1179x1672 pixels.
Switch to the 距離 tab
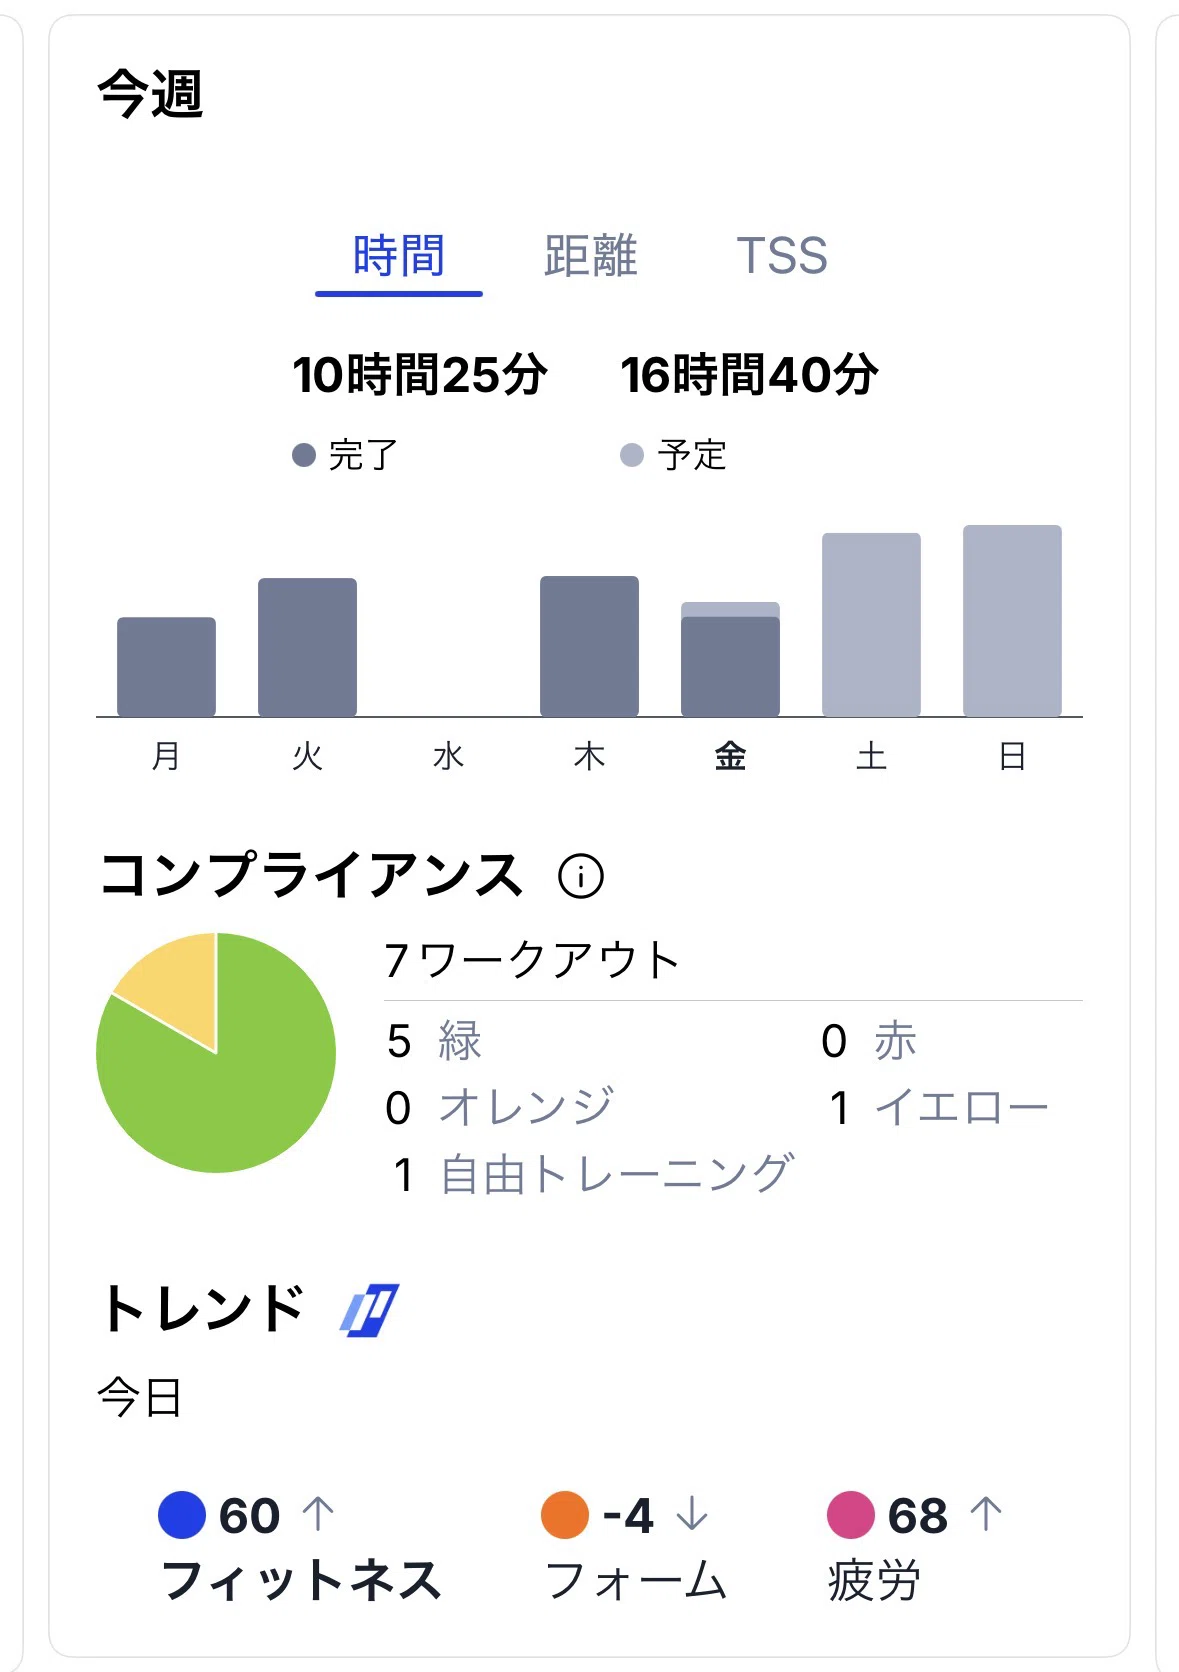coord(591,256)
